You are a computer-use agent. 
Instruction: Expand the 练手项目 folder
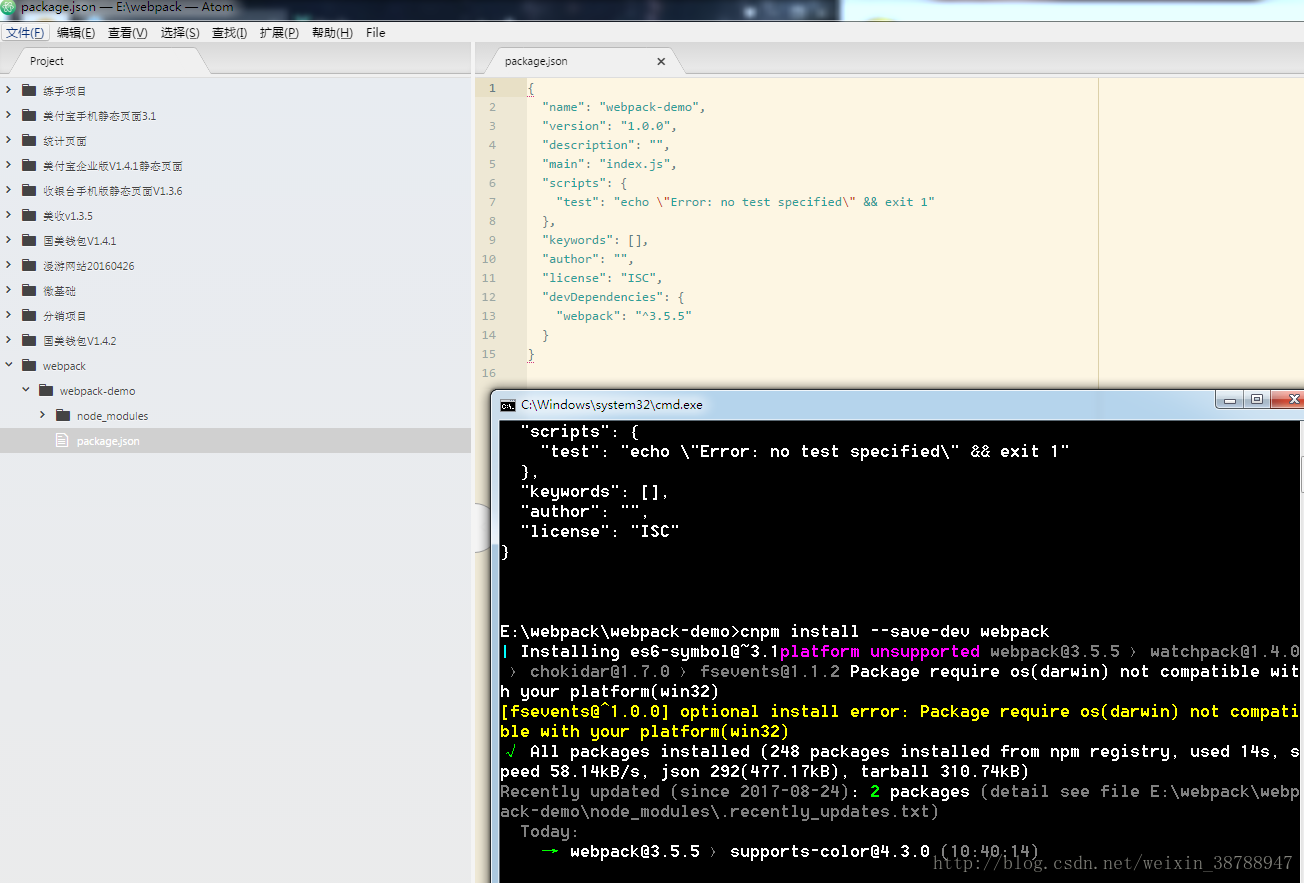click(x=9, y=90)
